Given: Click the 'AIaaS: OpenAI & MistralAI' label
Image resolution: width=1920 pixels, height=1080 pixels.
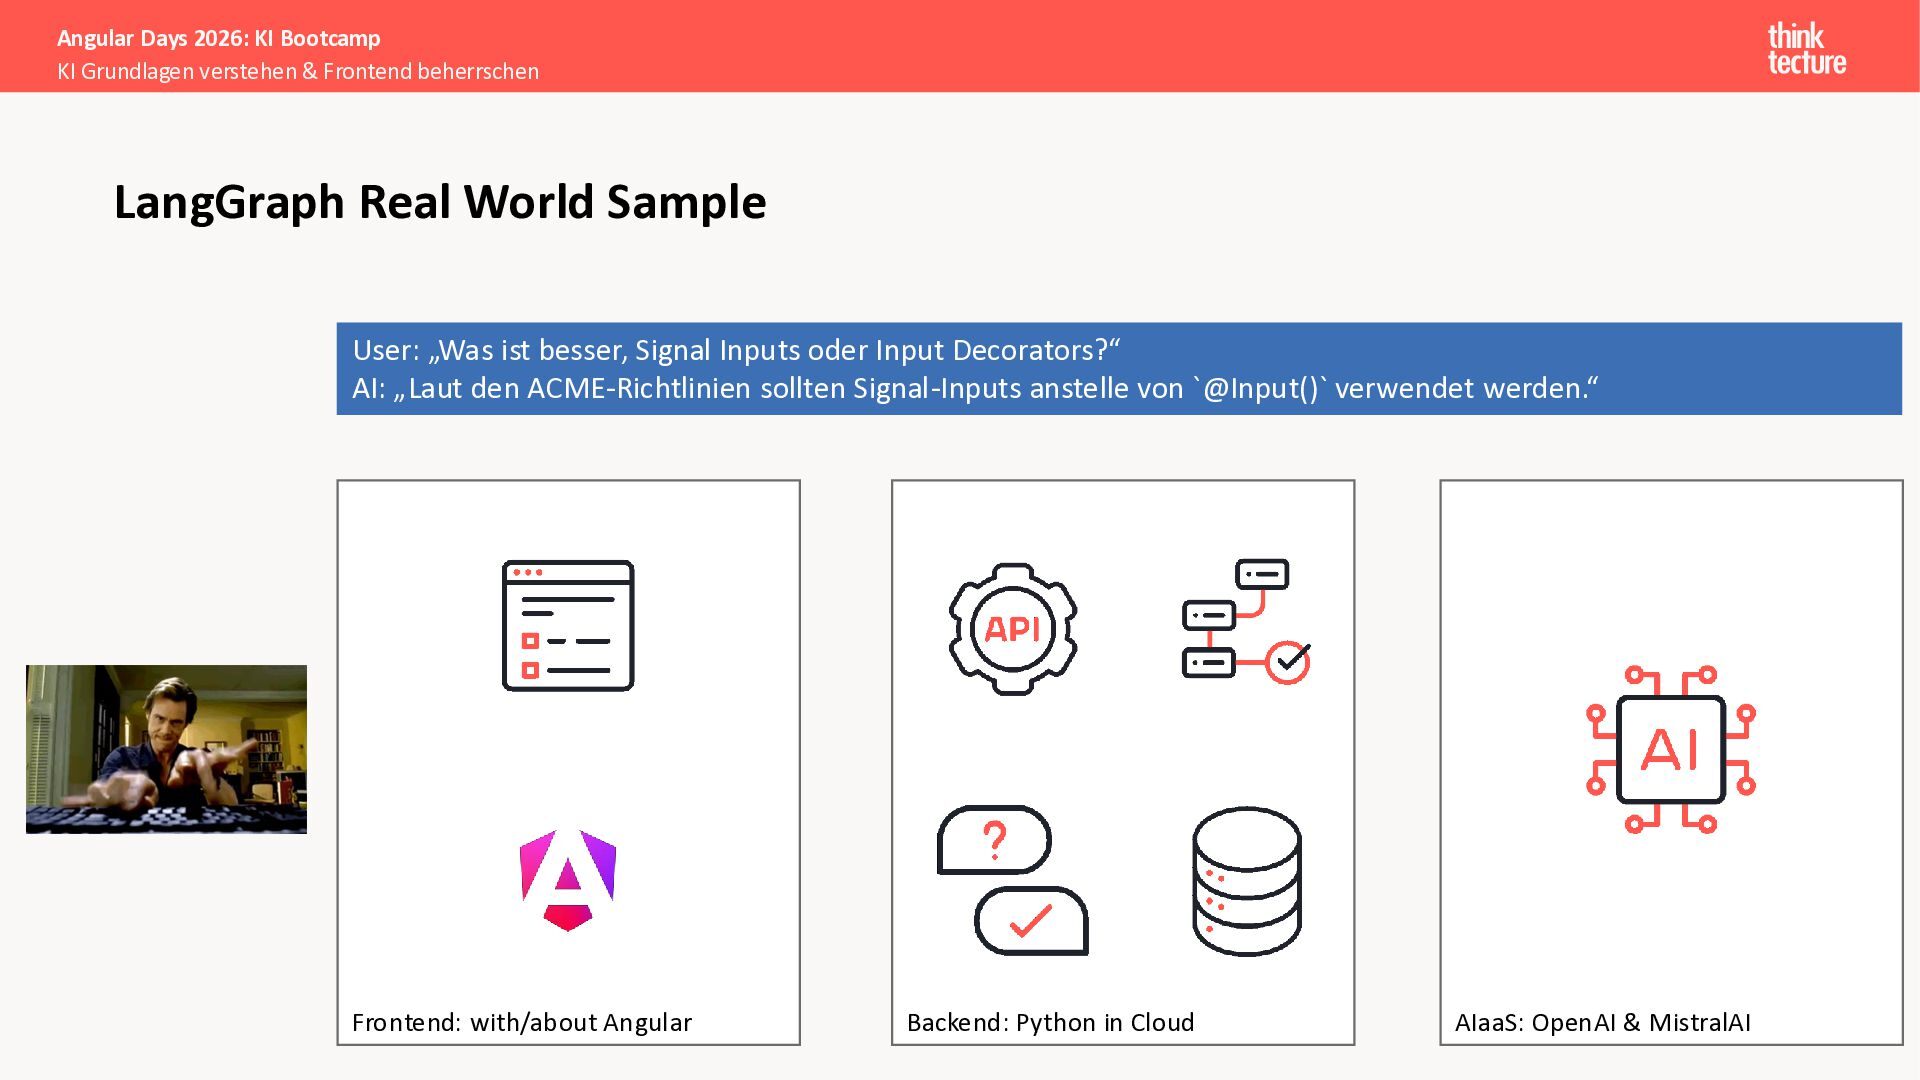Looking at the screenshot, I should click(x=1602, y=1022).
